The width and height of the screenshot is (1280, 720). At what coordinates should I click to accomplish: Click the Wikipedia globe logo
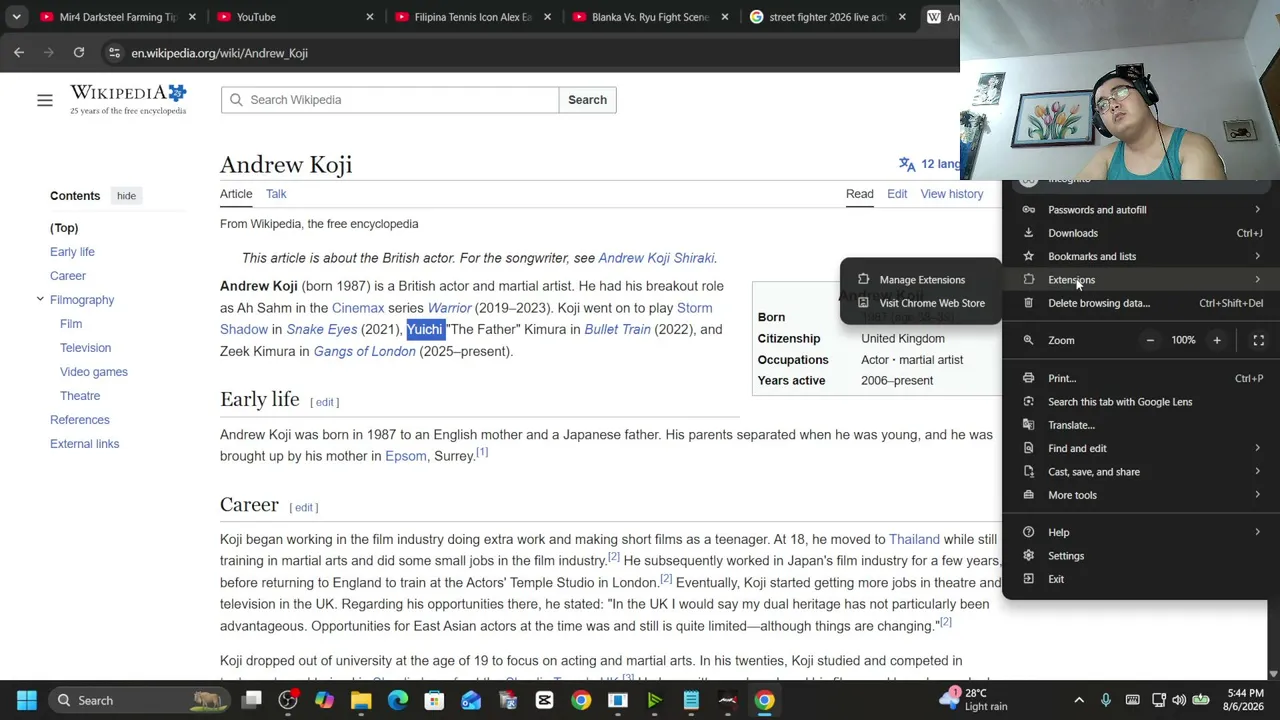128,99
